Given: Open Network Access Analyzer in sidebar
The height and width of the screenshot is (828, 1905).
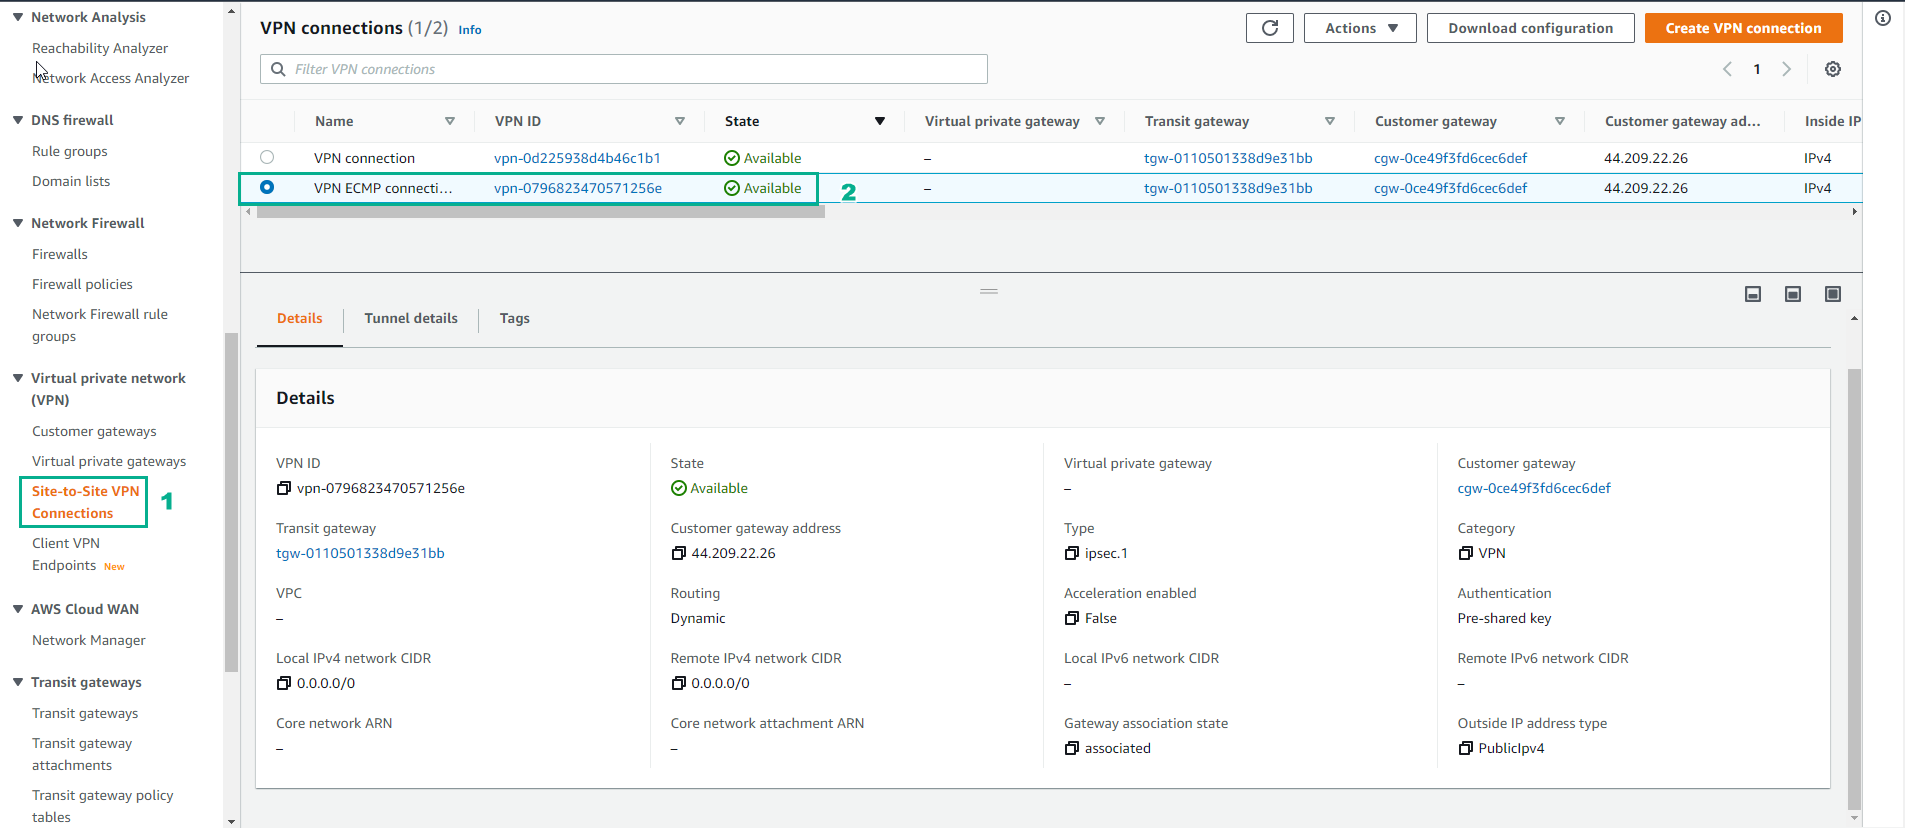Looking at the screenshot, I should click(110, 78).
